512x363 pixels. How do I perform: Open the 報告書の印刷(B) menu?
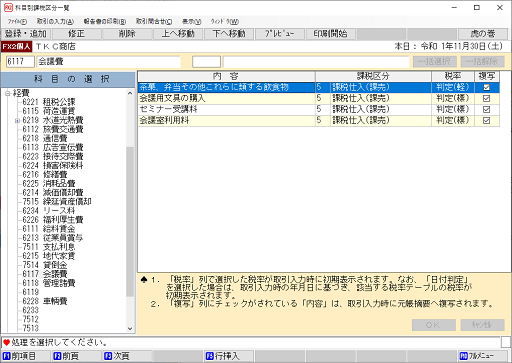click(x=105, y=22)
